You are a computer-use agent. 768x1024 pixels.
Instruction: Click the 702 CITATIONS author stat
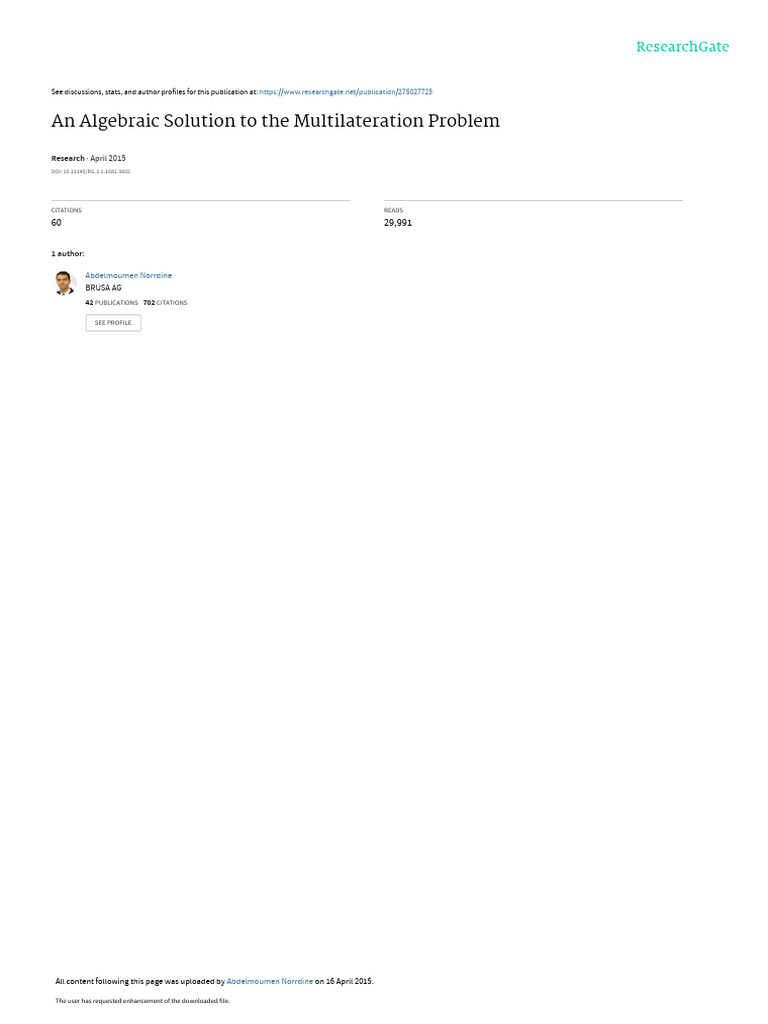click(x=165, y=303)
